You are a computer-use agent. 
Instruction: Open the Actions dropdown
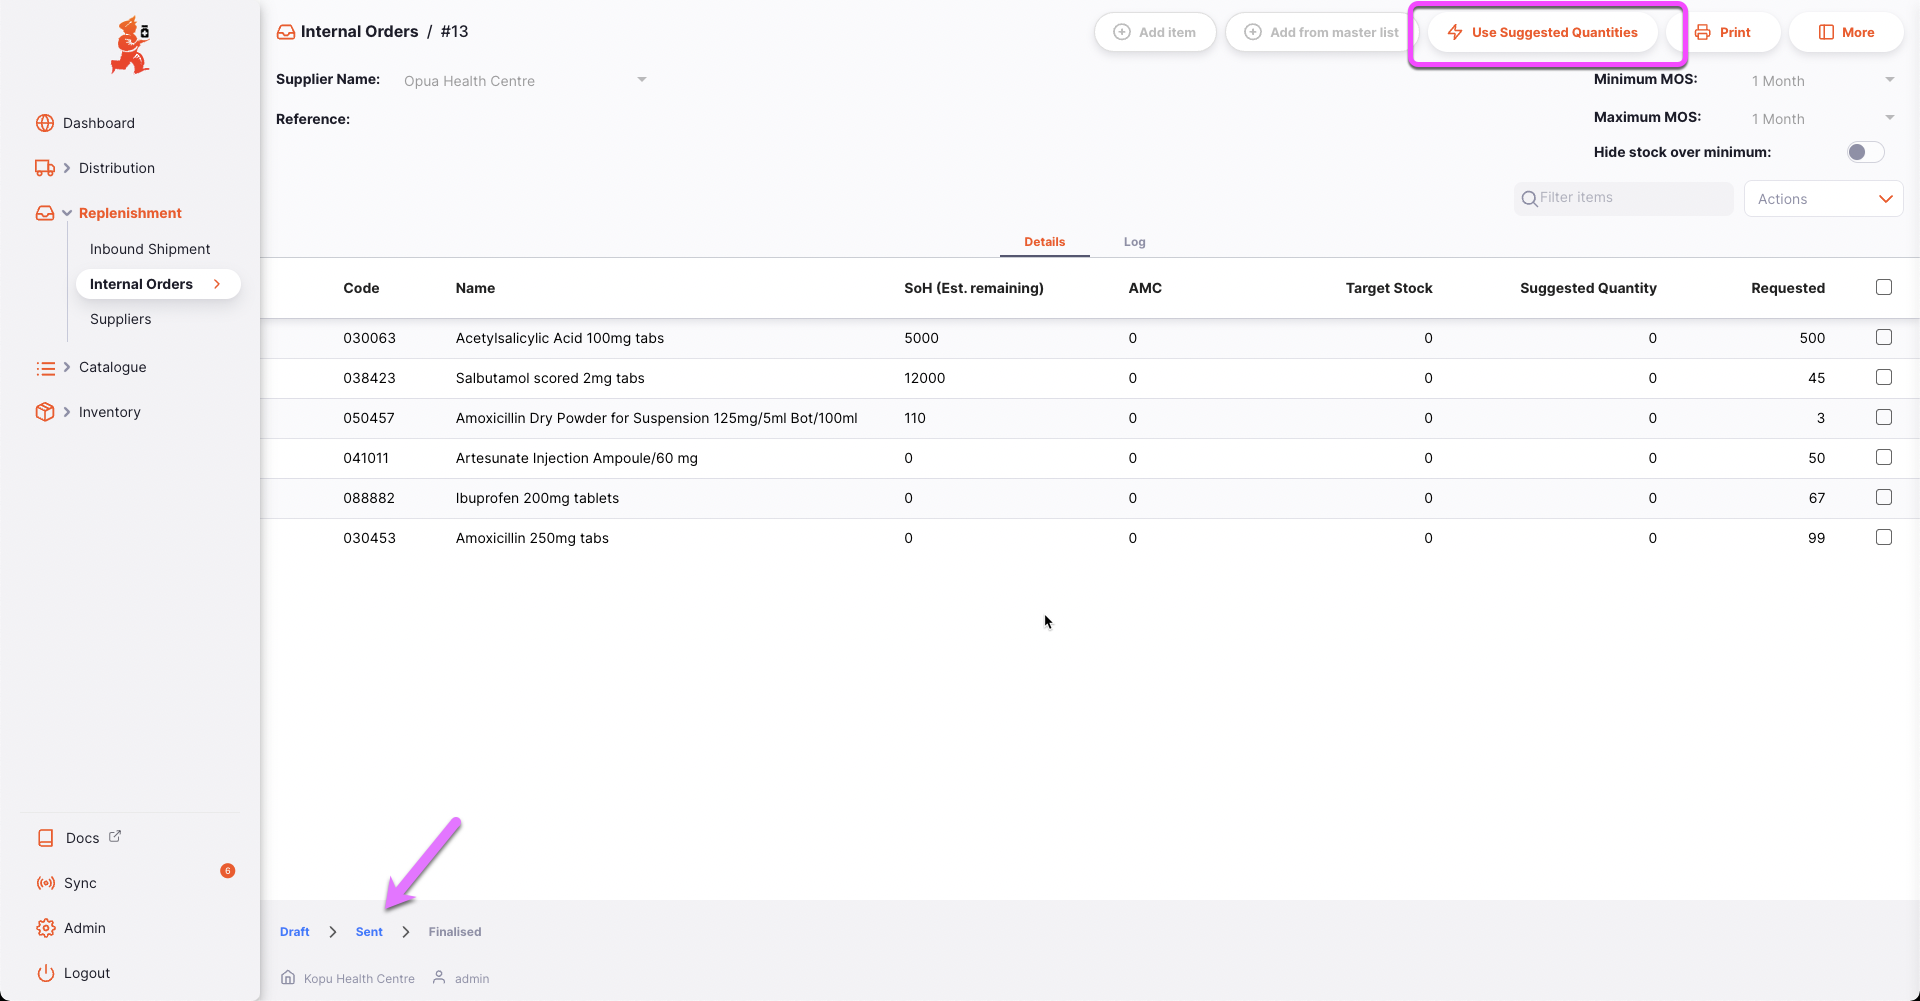1823,198
